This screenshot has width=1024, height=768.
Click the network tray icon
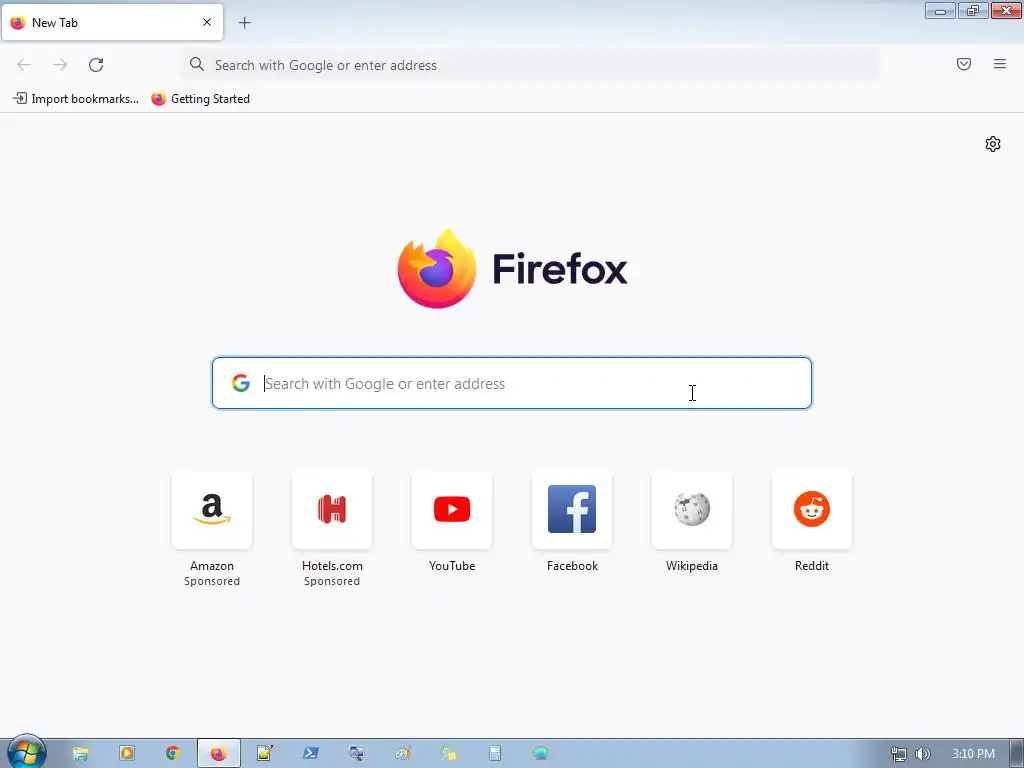point(899,754)
